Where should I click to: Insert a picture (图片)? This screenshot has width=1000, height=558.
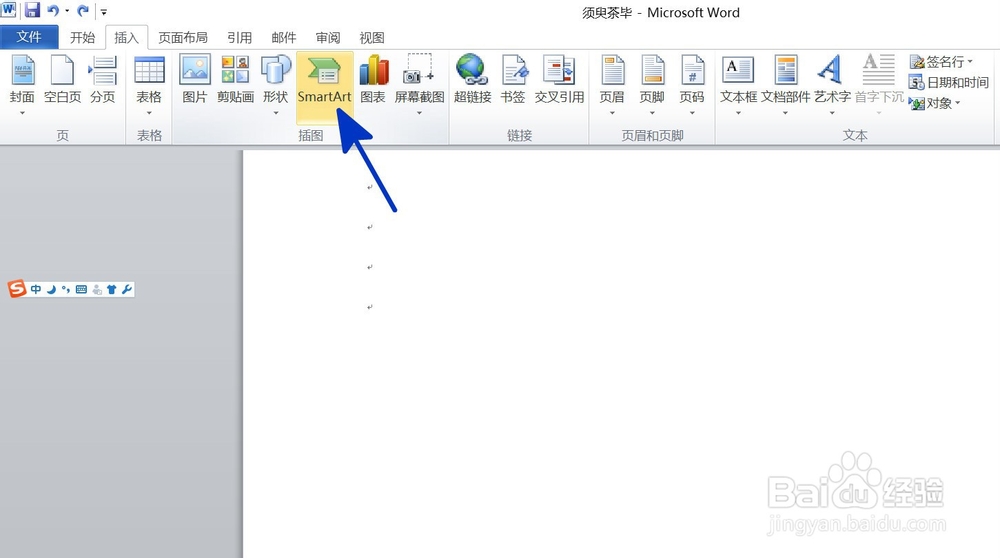click(195, 80)
